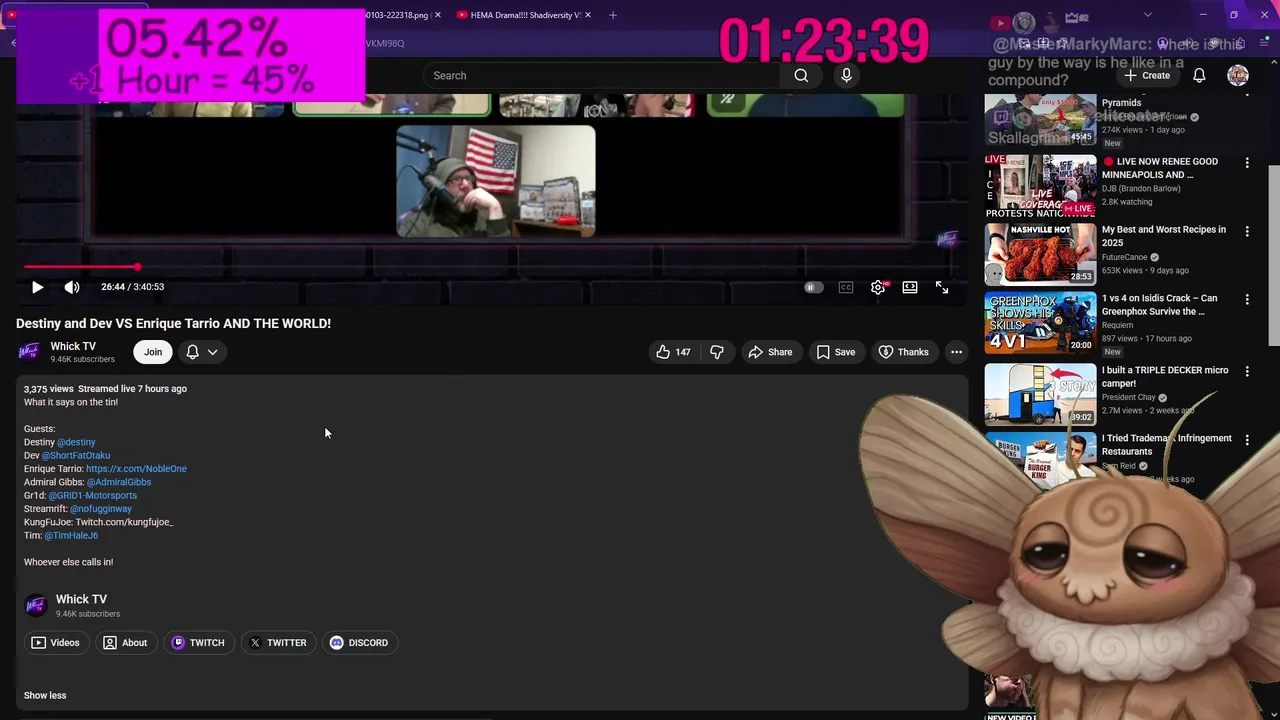Open the @GRID1-Motorsports link
The width and height of the screenshot is (1280, 720).
93,495
